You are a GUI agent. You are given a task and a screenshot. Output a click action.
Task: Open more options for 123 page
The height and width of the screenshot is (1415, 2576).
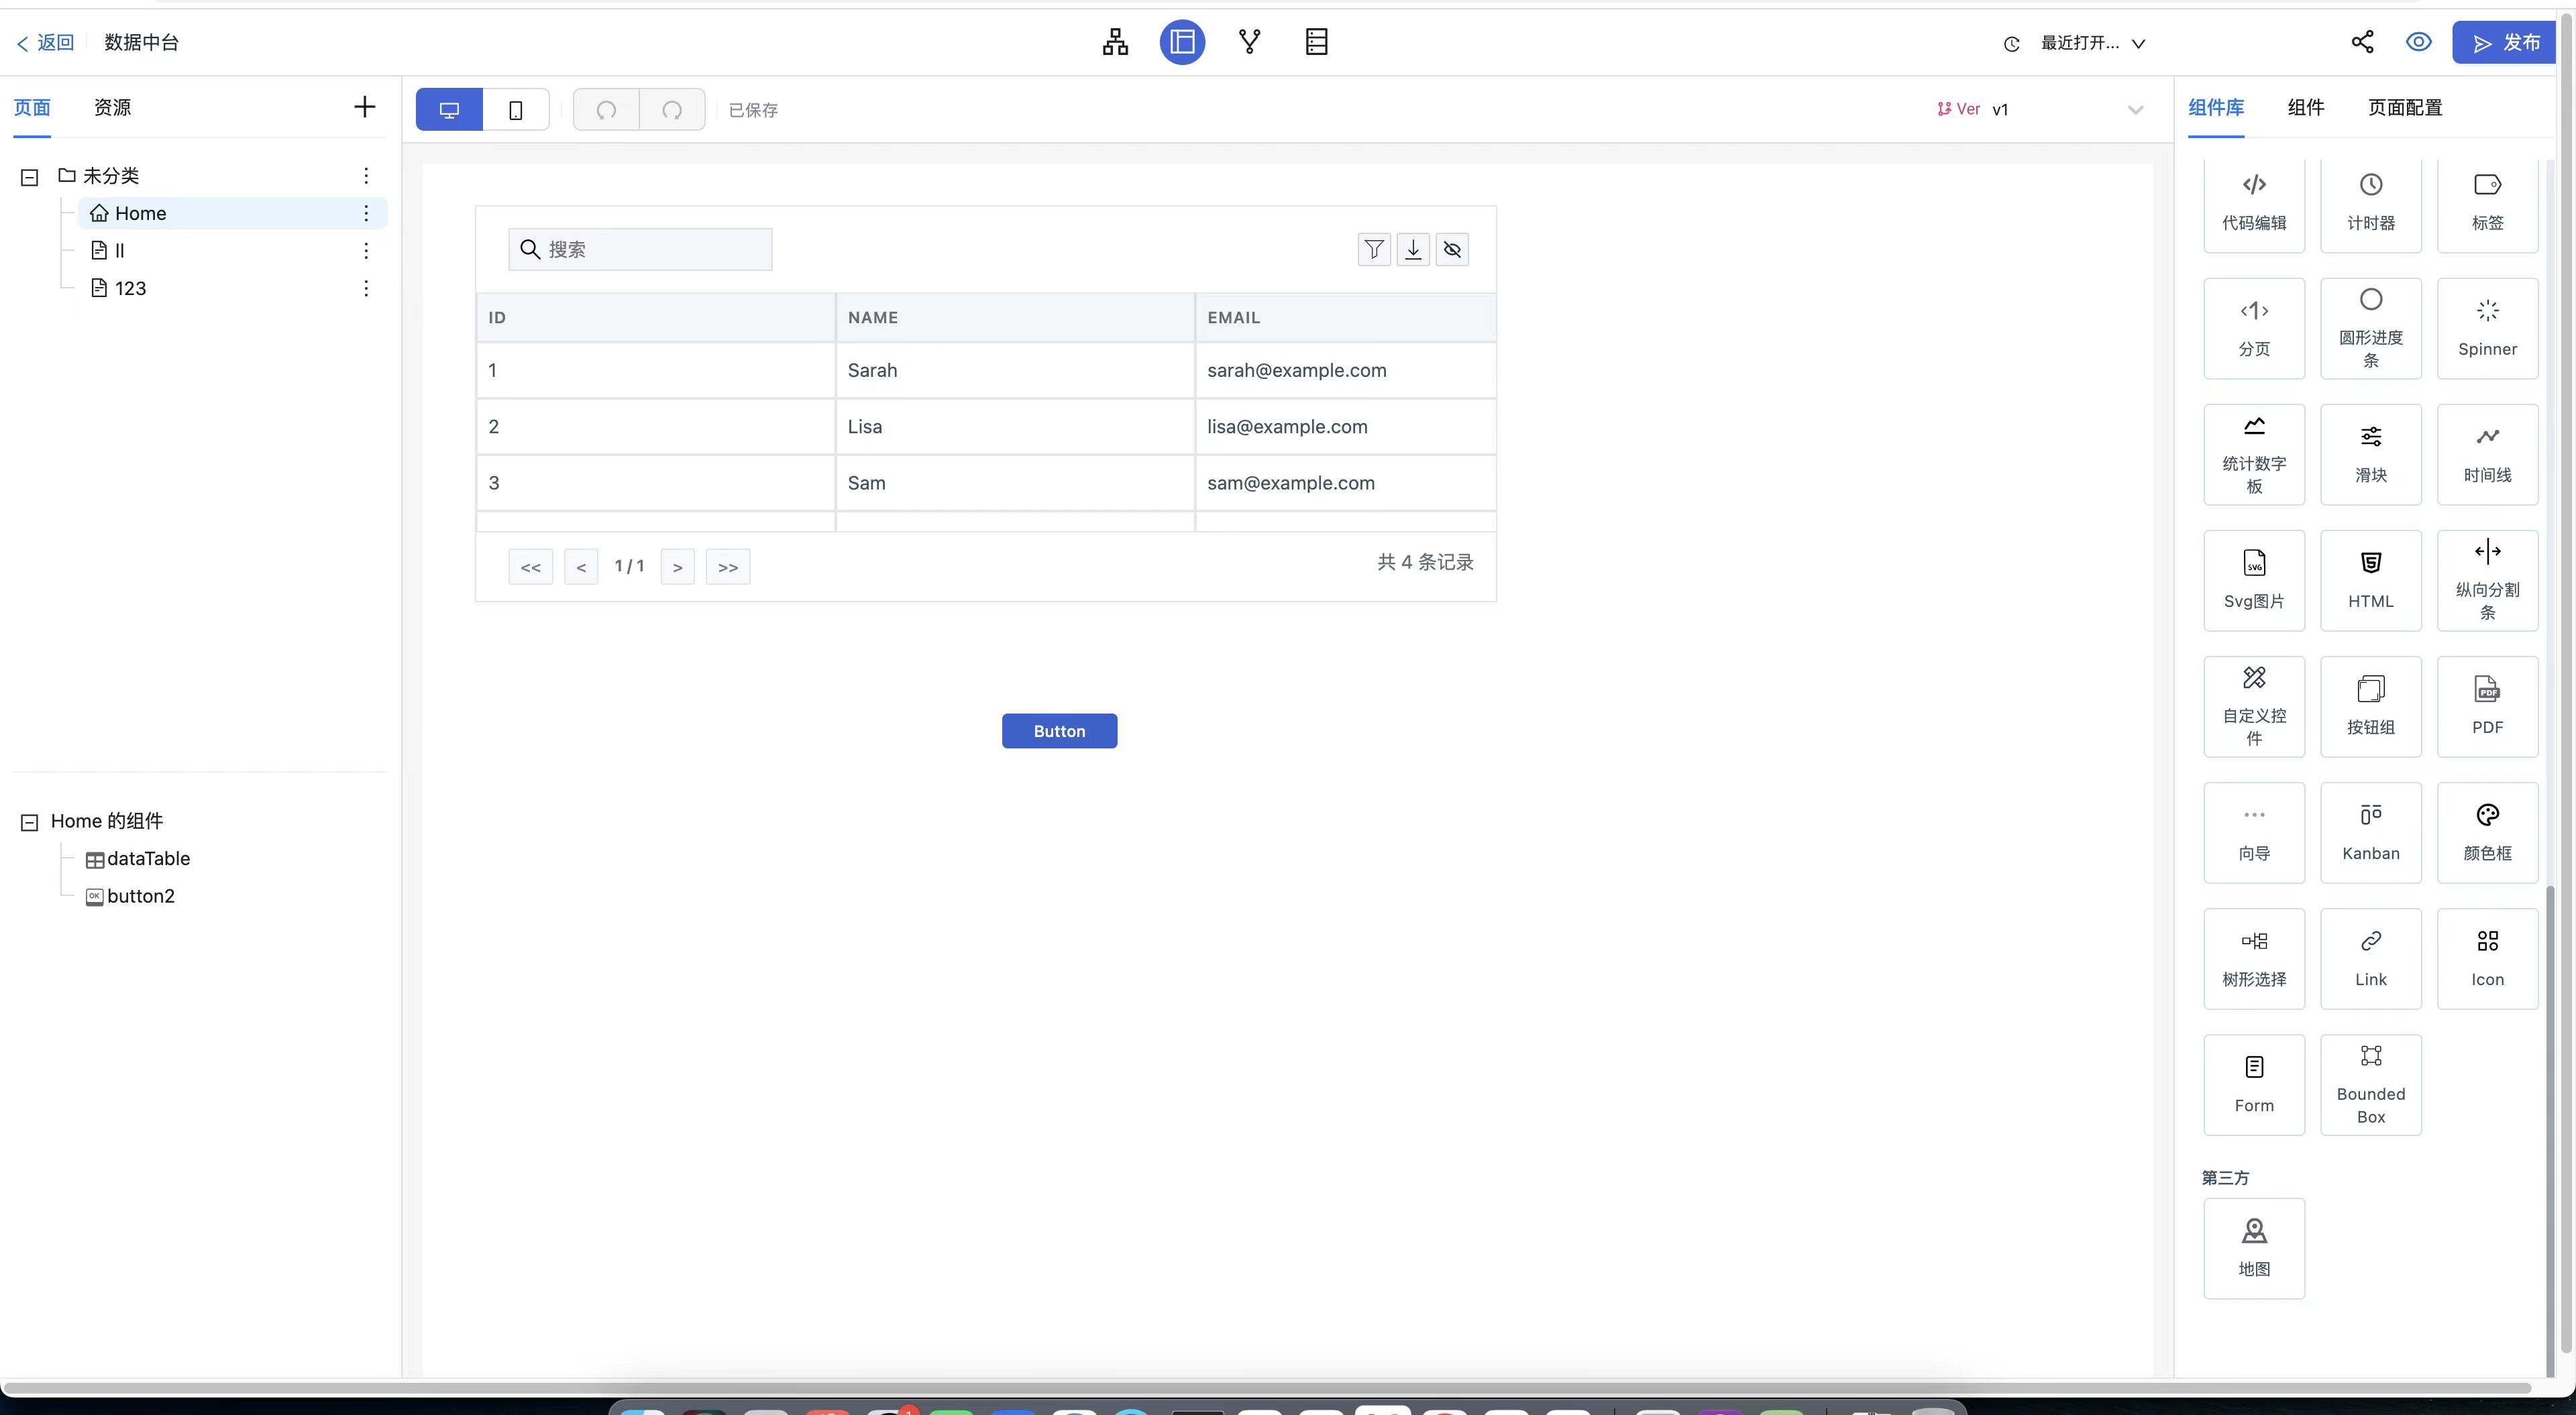(366, 288)
